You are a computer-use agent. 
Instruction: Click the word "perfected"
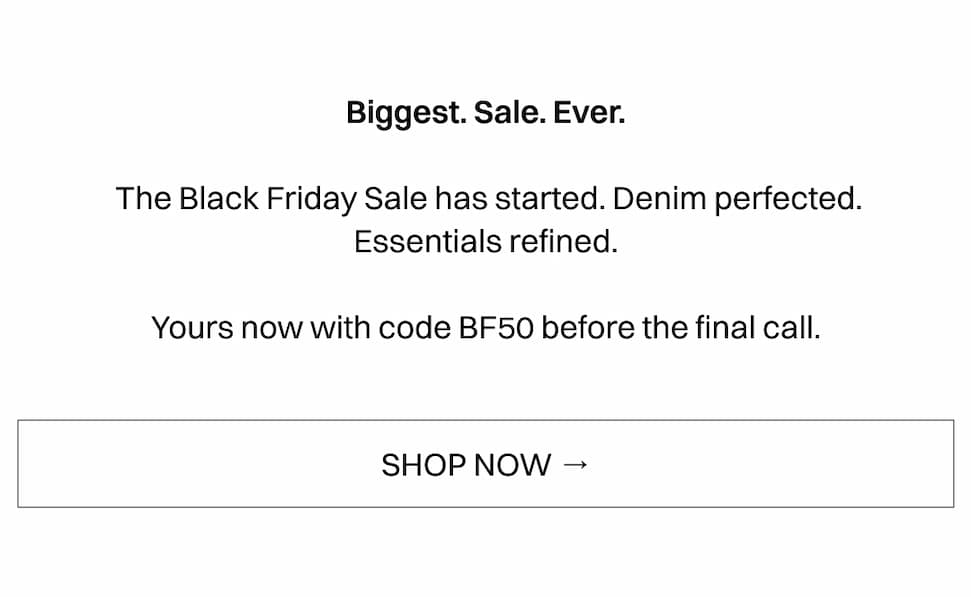tap(783, 198)
